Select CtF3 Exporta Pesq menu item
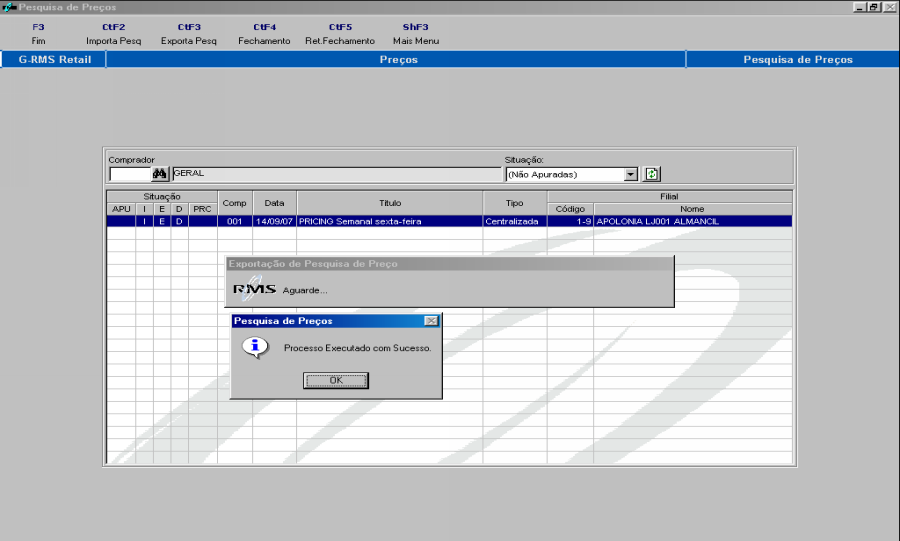This screenshot has height=541, width=900. point(189,34)
